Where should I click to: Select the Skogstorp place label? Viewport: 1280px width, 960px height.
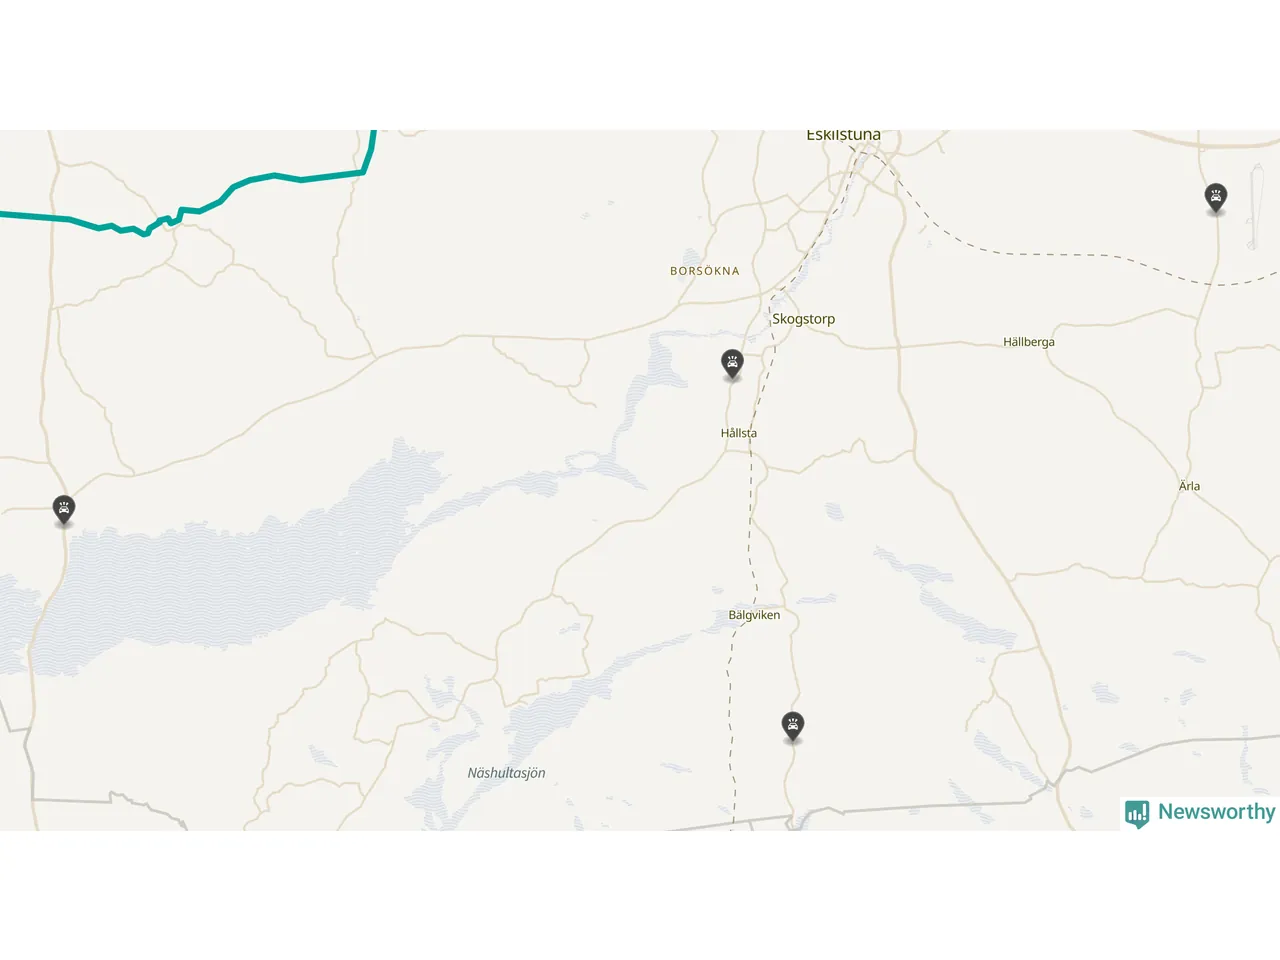(x=803, y=319)
